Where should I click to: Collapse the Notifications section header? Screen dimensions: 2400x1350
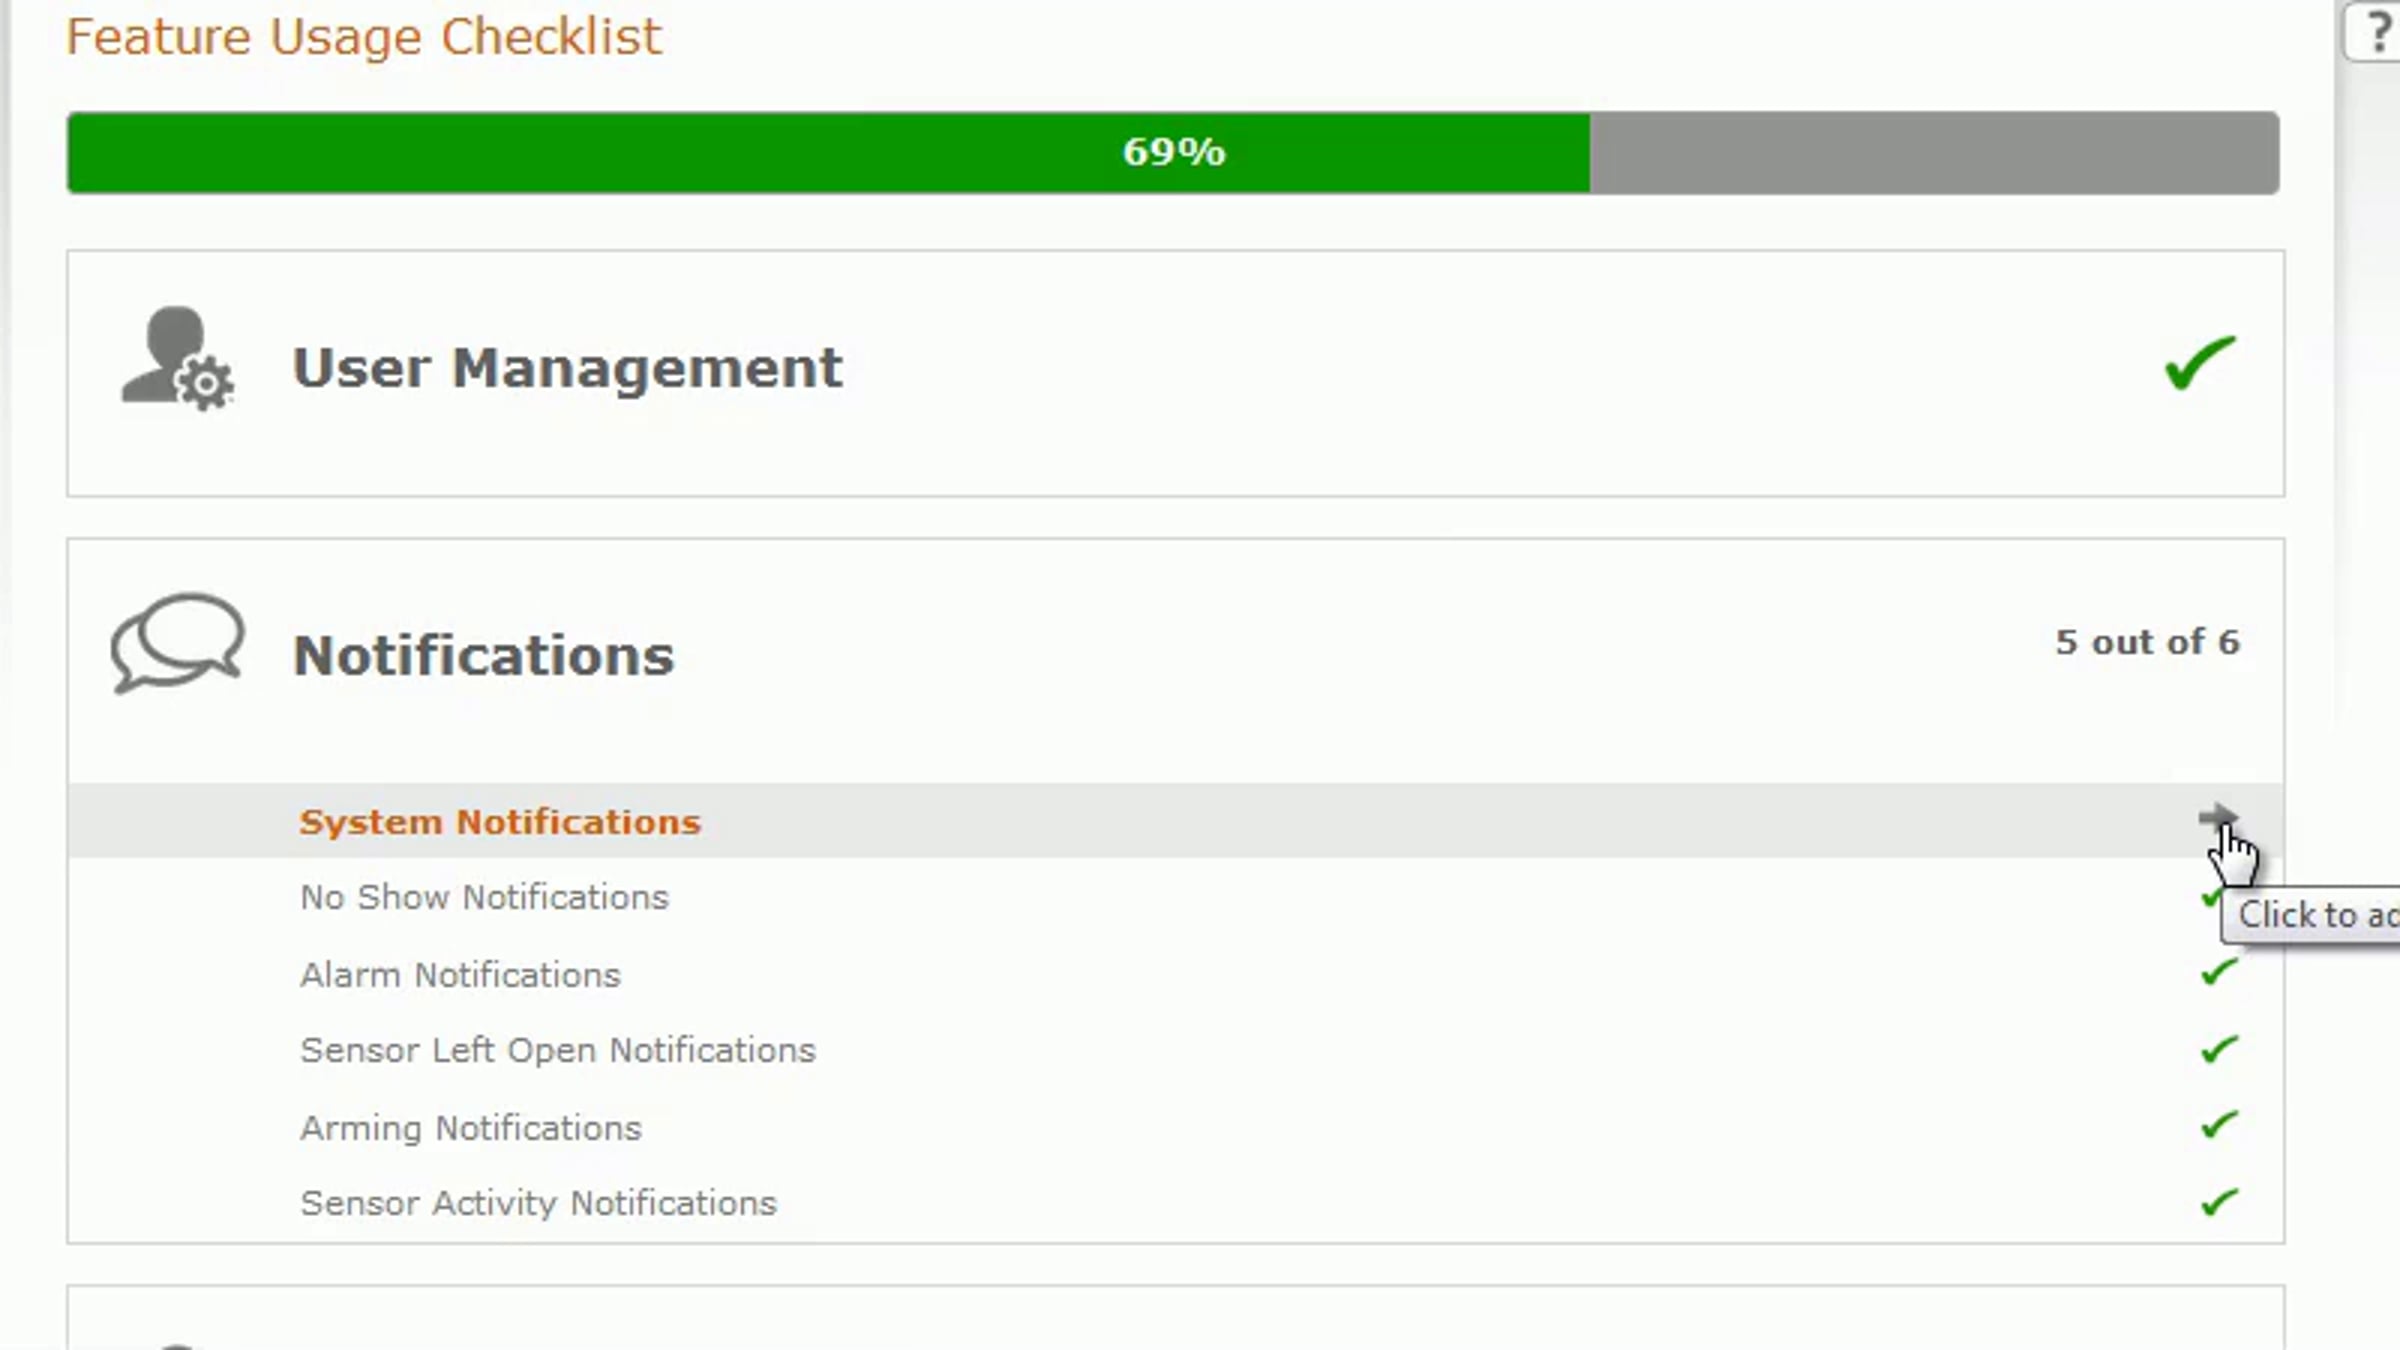(1176, 660)
